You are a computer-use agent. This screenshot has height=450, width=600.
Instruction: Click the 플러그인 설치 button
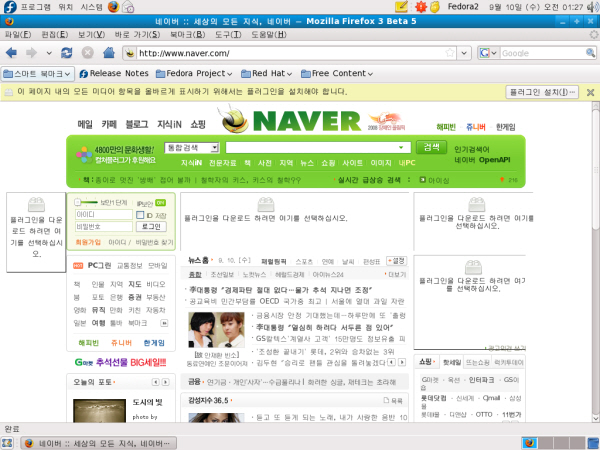pos(542,92)
